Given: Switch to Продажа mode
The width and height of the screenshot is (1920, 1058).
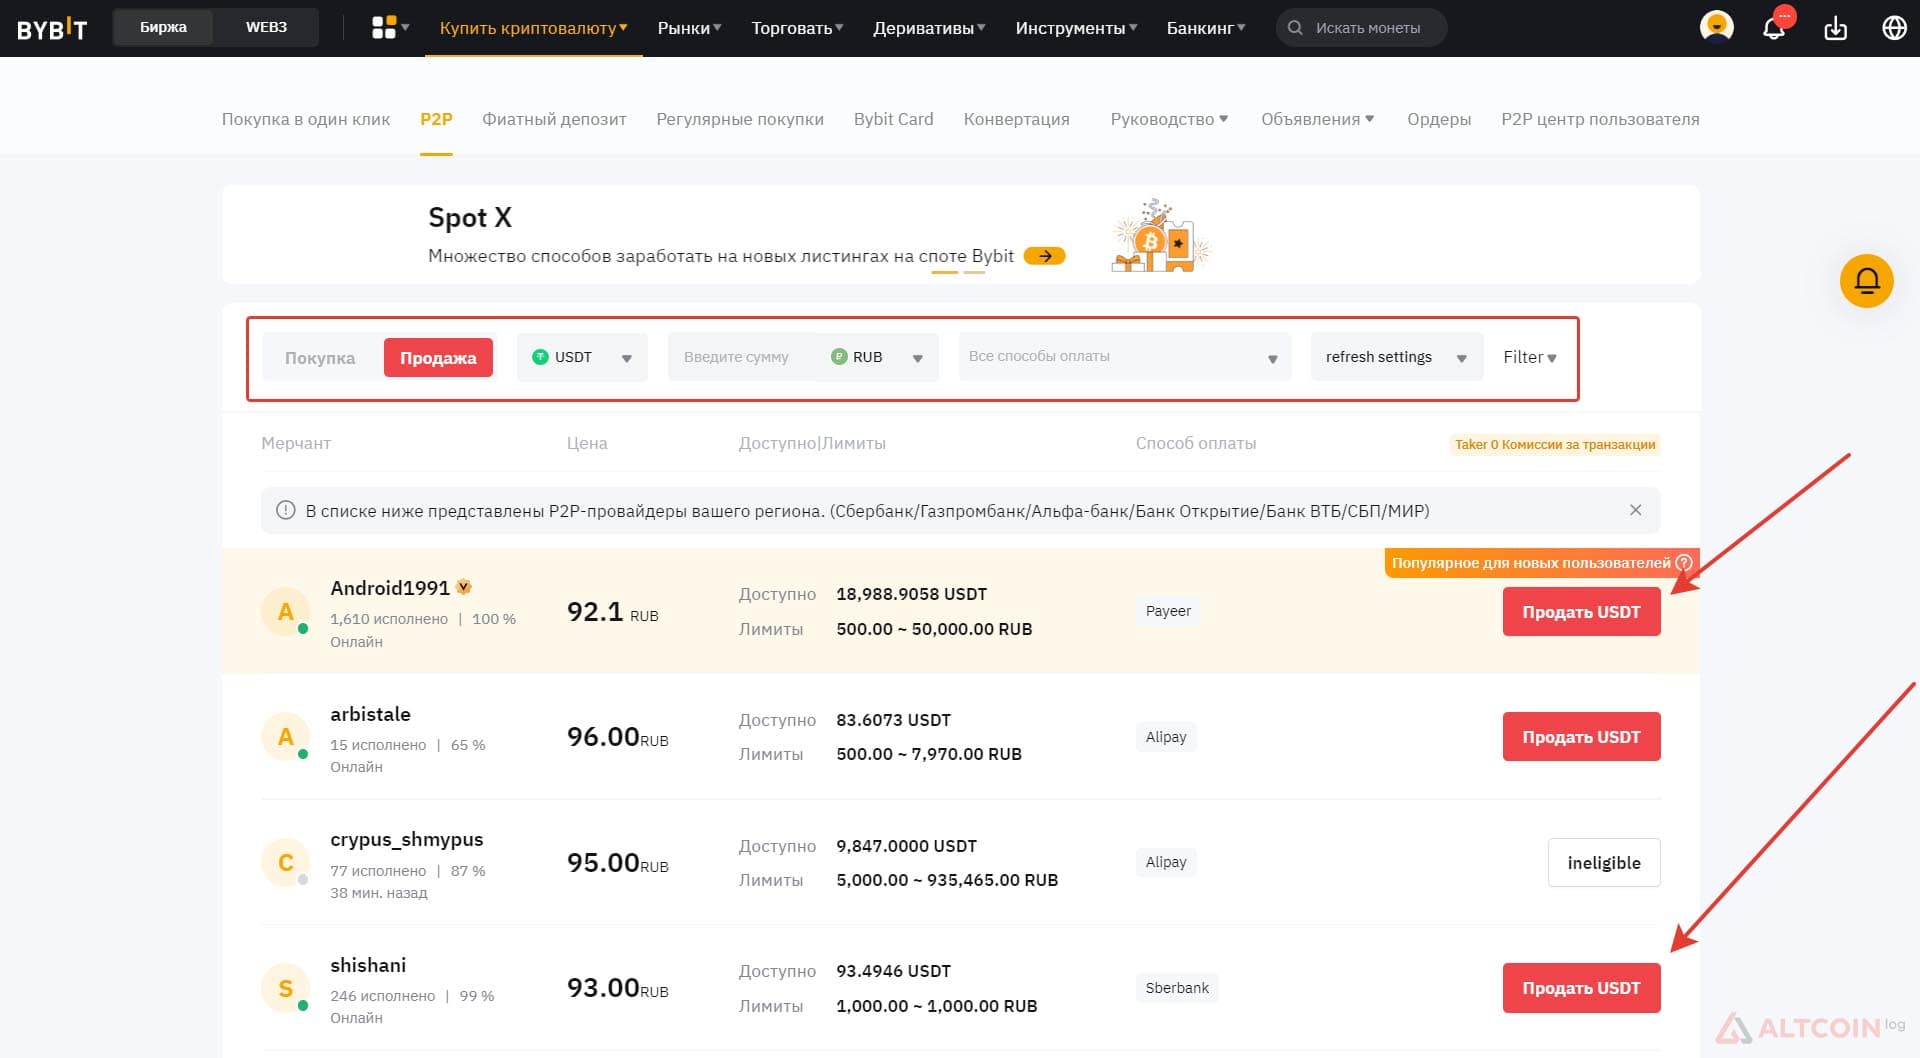Looking at the screenshot, I should [x=438, y=357].
